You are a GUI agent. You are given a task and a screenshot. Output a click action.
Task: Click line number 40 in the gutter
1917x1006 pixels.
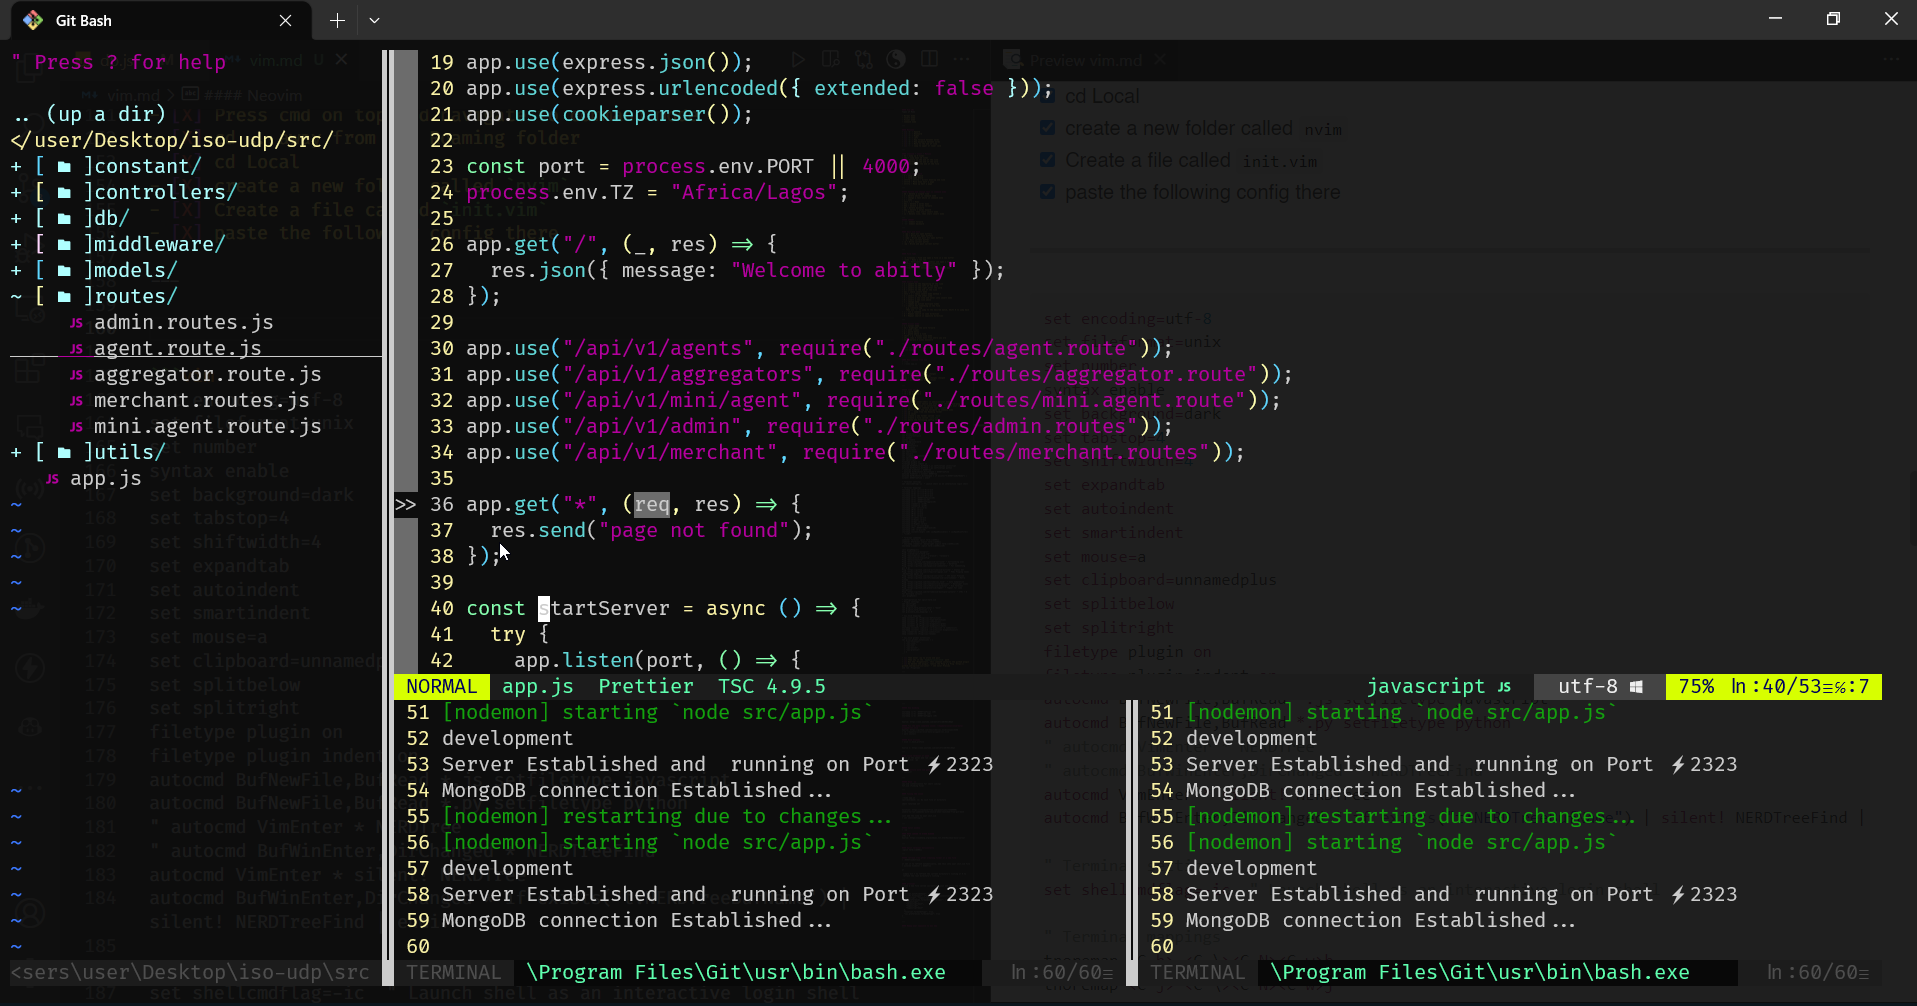(442, 609)
